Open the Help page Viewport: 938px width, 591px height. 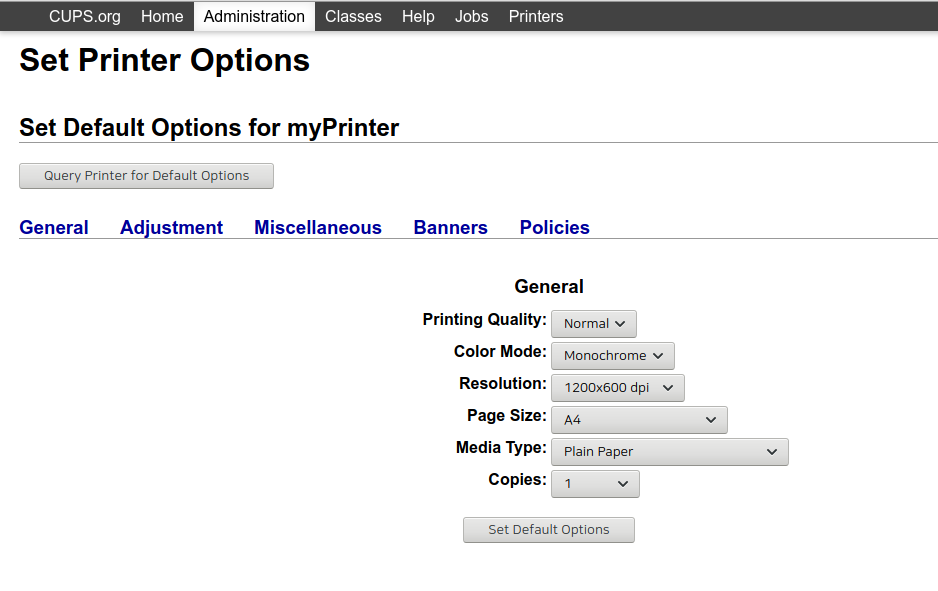[x=418, y=16]
